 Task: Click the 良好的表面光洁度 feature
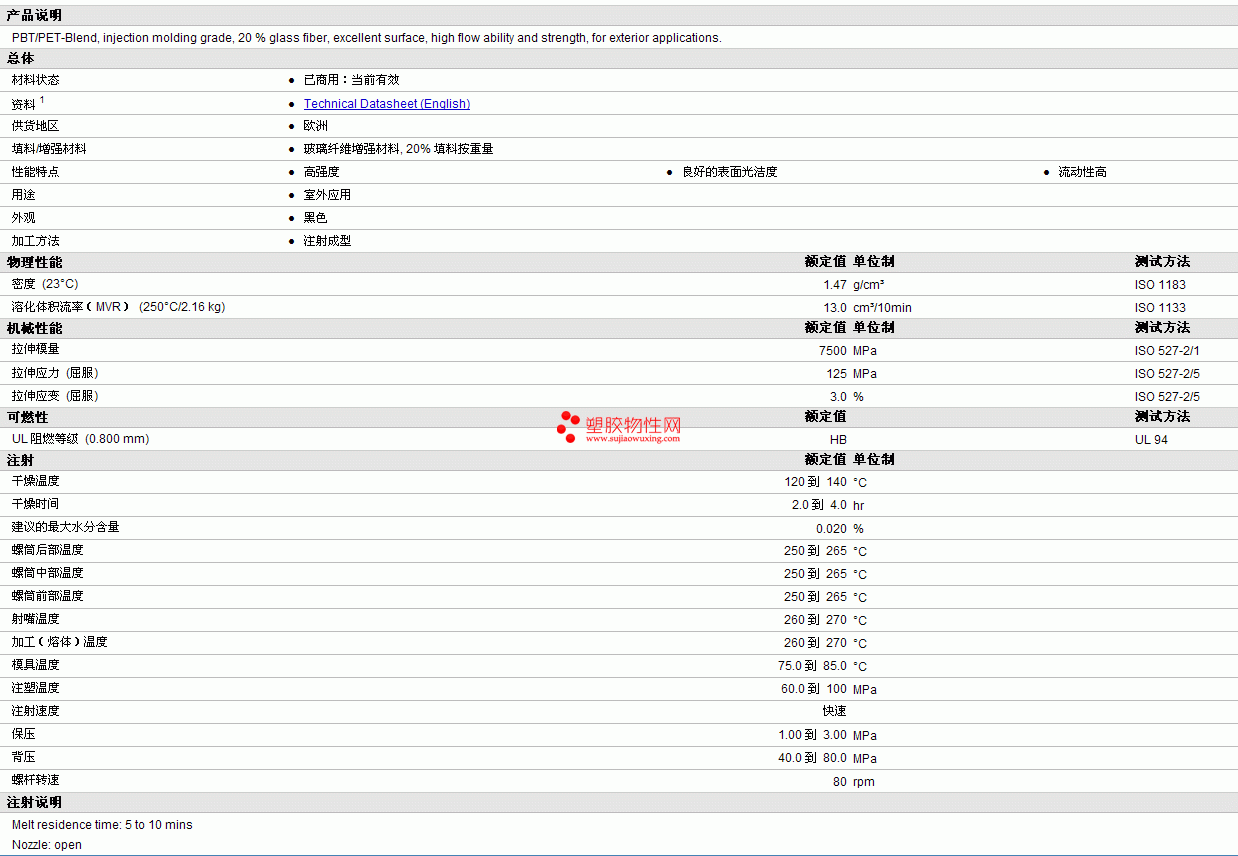point(730,172)
